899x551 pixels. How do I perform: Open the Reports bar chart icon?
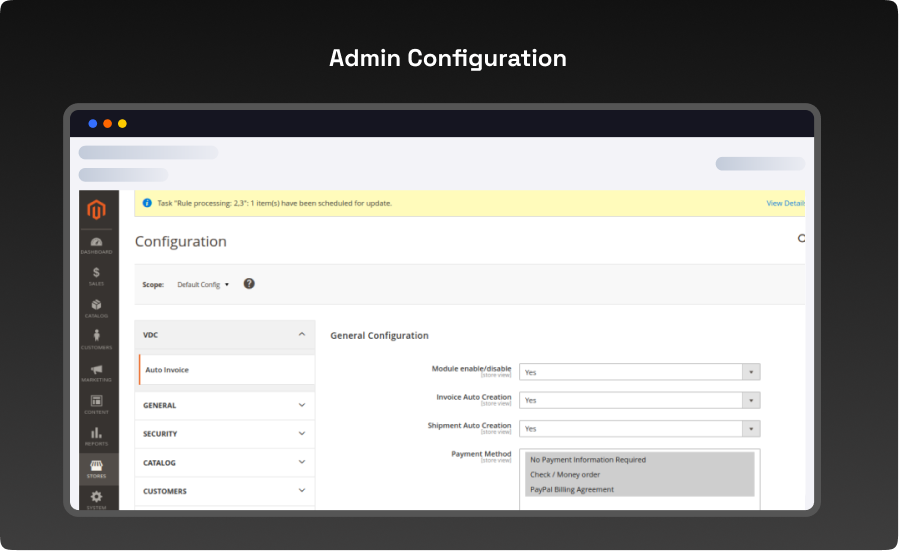click(96, 435)
